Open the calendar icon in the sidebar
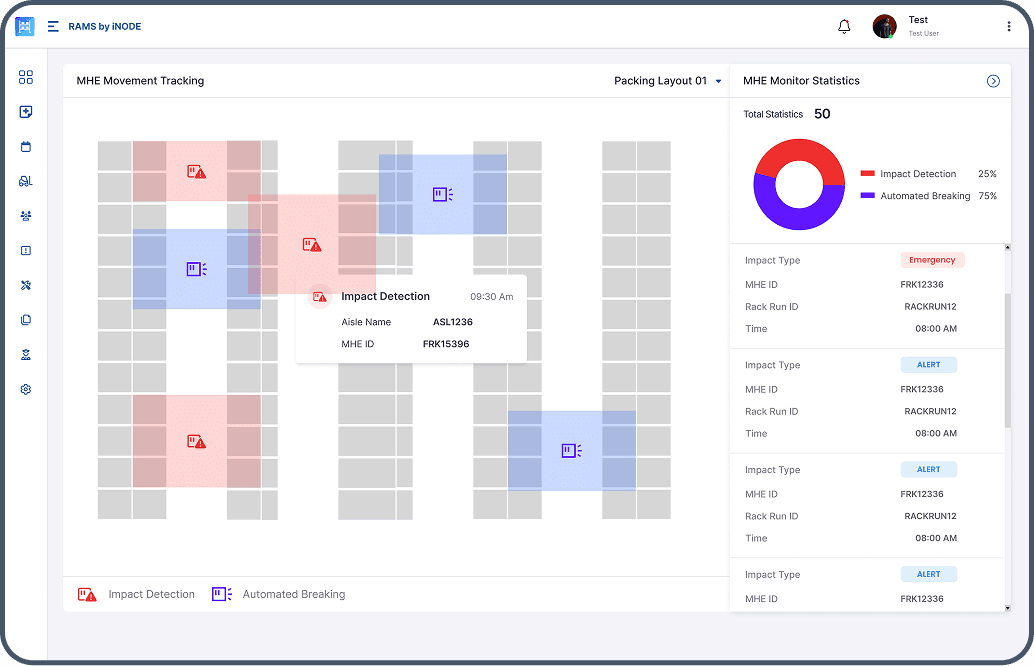The width and height of the screenshot is (1034, 666). [26, 146]
